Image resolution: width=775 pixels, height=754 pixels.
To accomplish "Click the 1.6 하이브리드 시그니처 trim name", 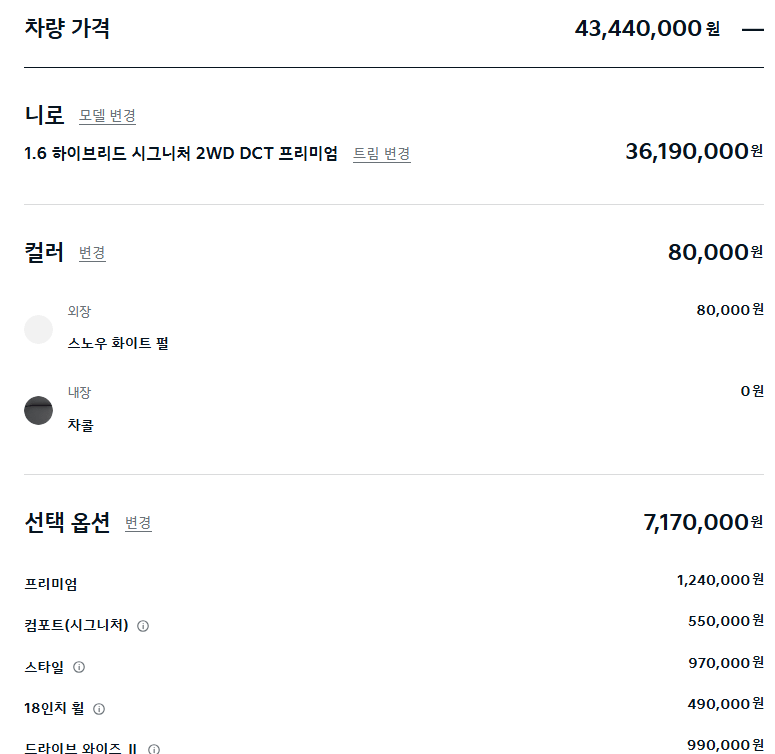I will tap(181, 153).
